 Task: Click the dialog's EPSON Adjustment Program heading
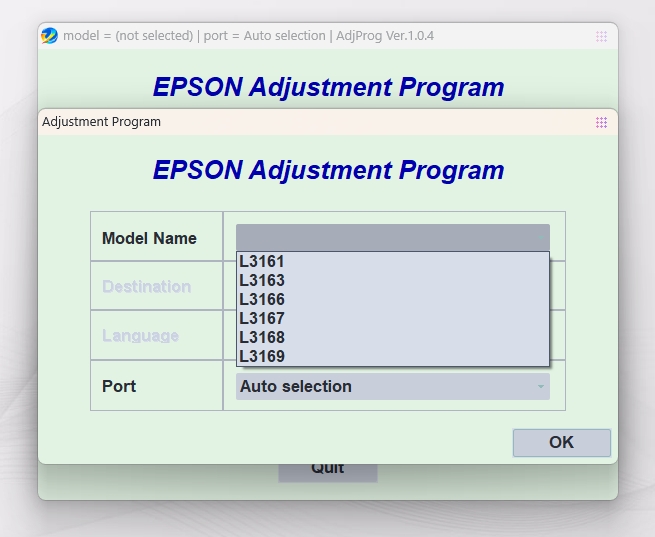coord(328,170)
